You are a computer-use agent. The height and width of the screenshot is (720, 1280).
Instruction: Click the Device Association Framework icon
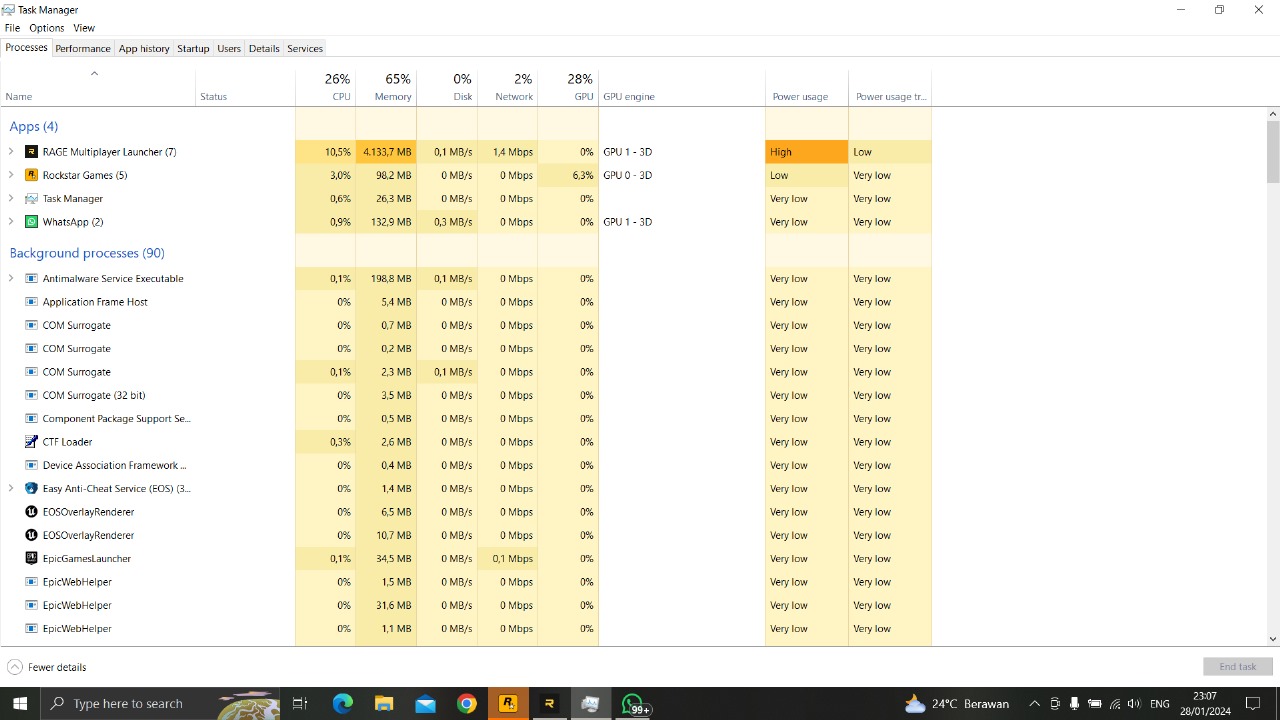[31, 465]
